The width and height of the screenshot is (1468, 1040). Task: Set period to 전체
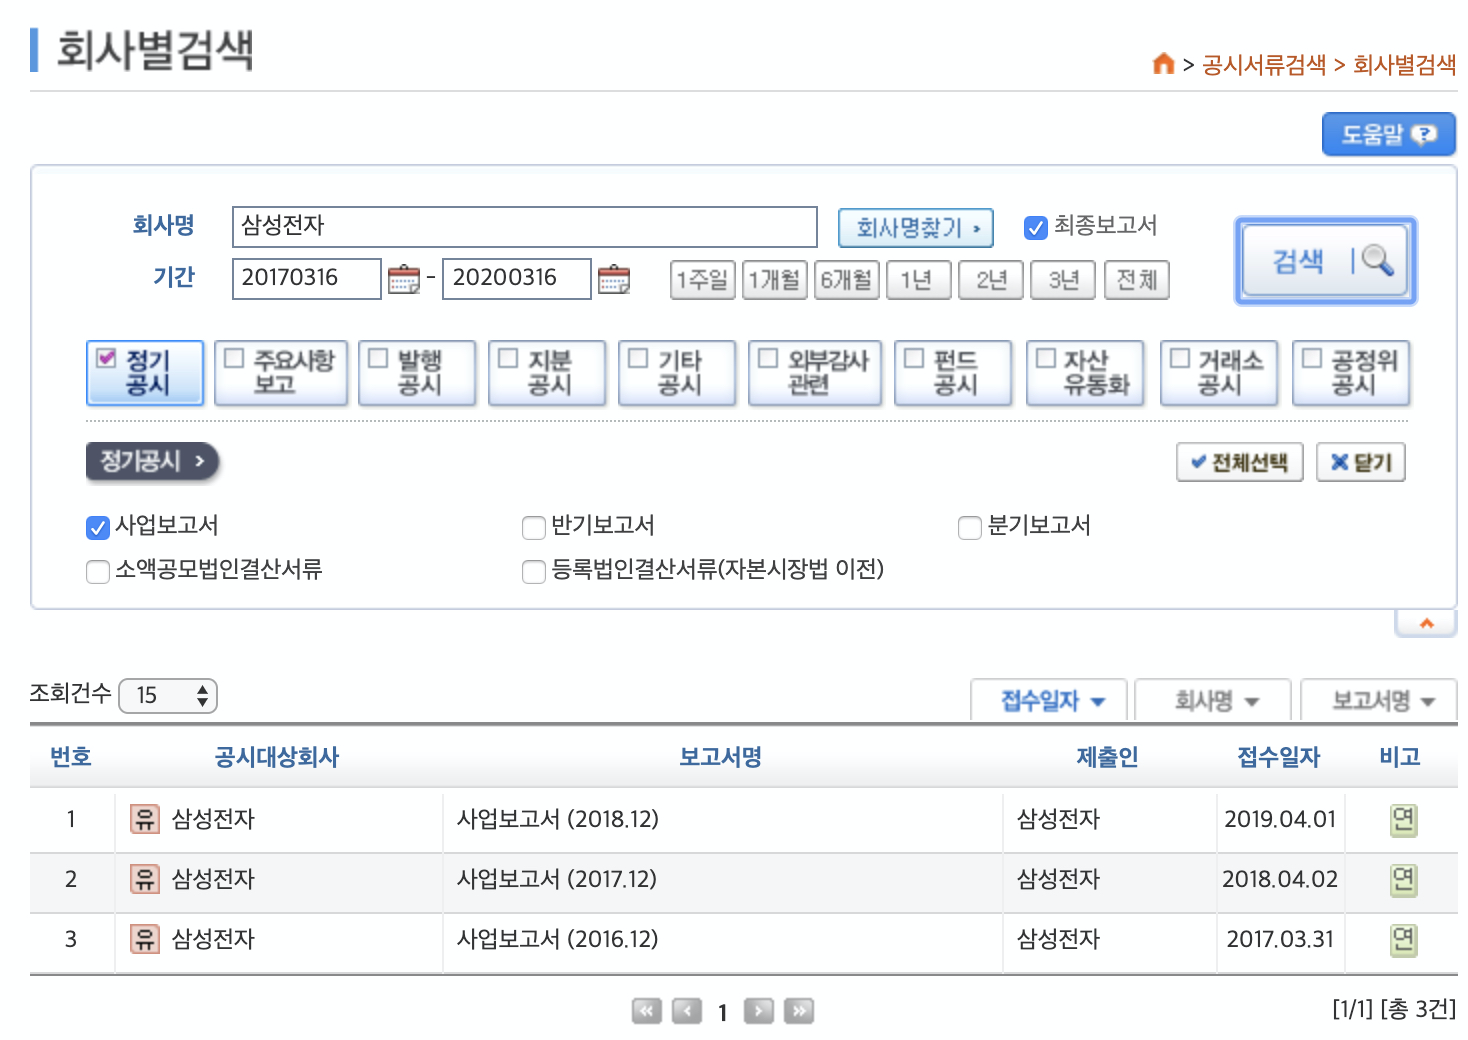[1137, 279]
